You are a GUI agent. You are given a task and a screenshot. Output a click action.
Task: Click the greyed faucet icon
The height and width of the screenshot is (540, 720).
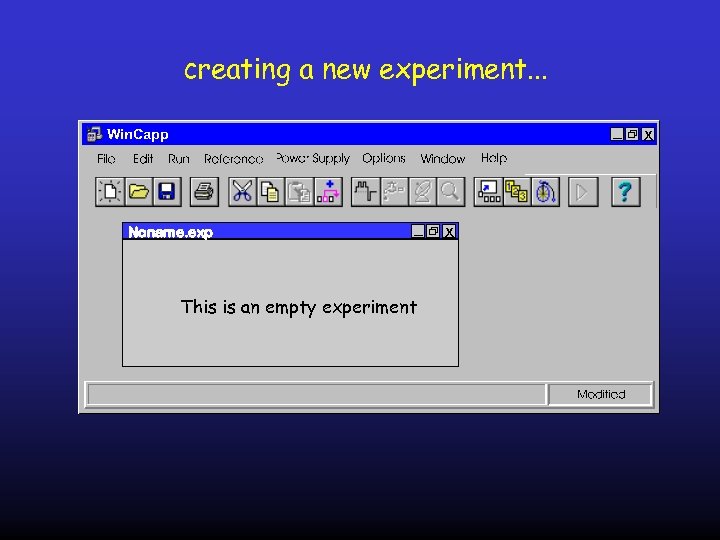tap(394, 191)
